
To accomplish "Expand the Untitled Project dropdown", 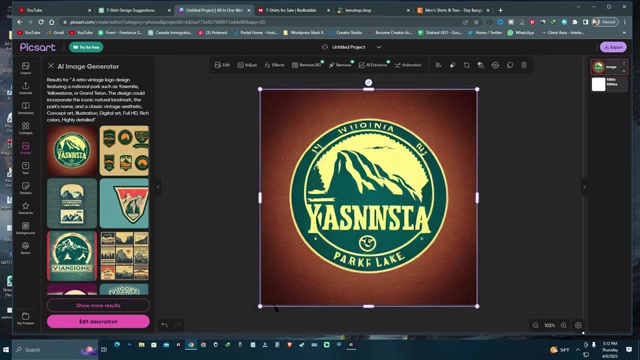I will coord(379,47).
